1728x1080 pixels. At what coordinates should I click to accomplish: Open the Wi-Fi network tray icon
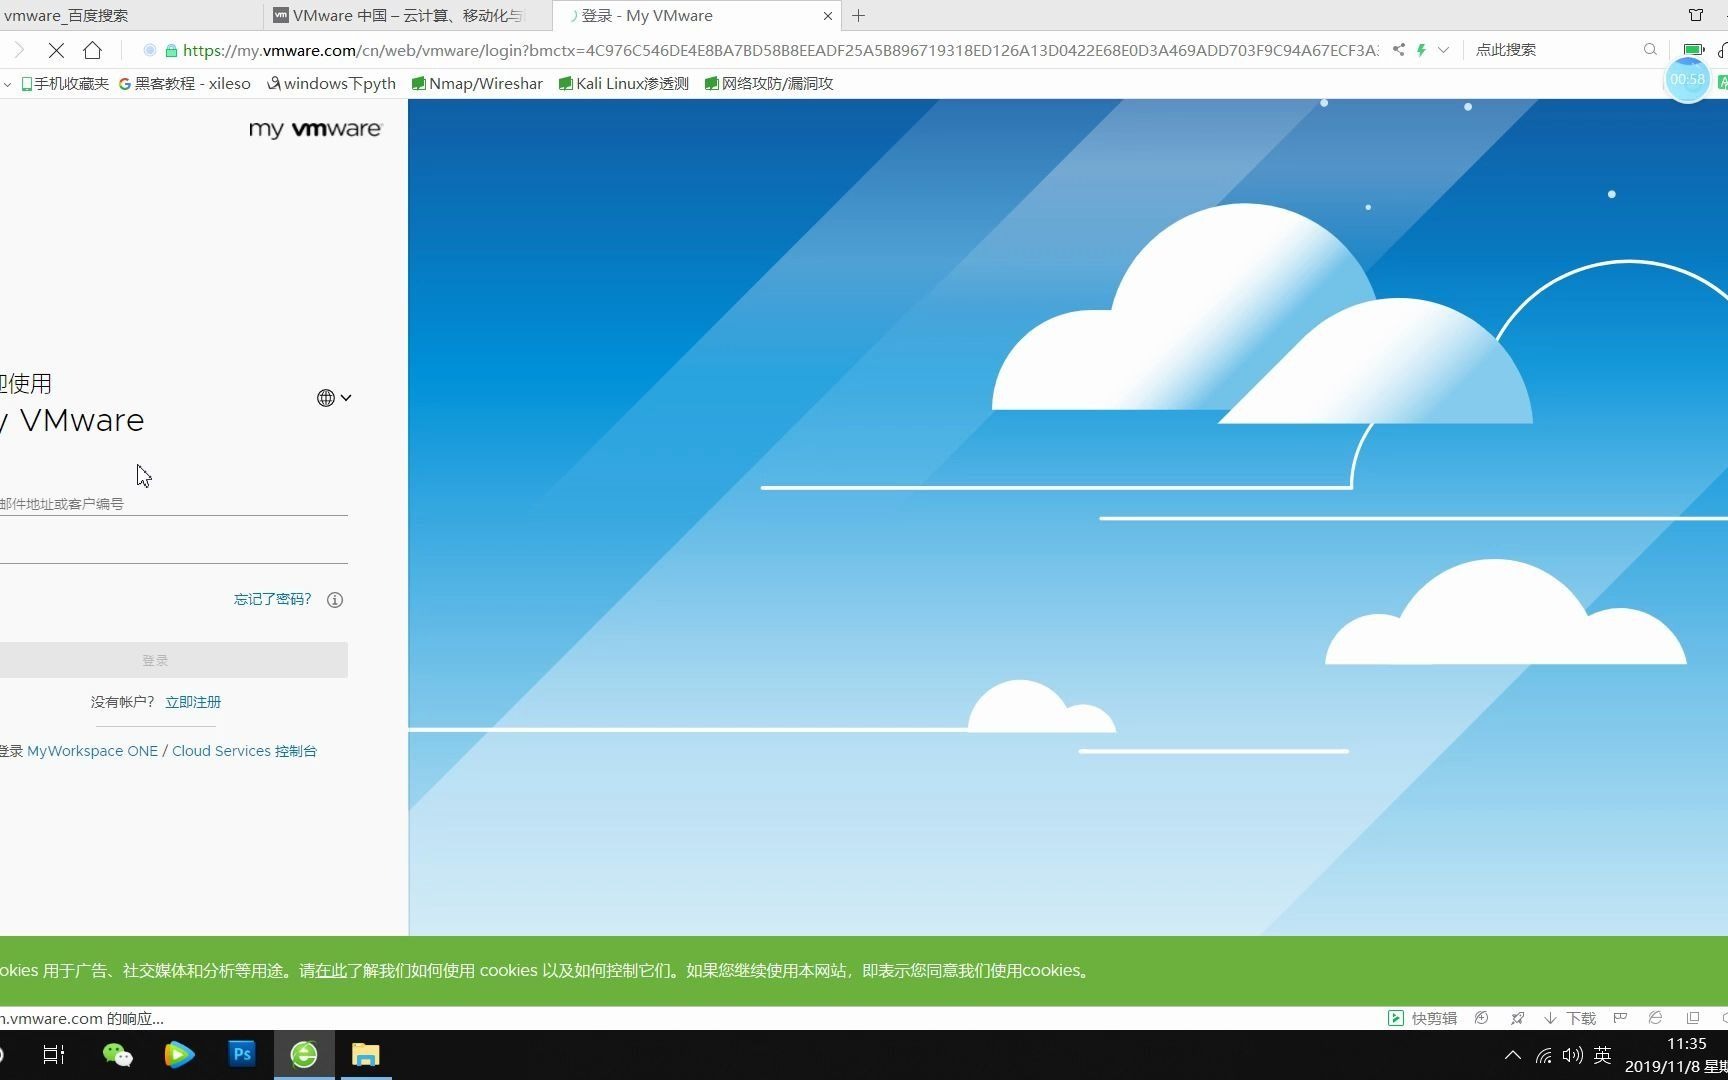[1544, 1055]
